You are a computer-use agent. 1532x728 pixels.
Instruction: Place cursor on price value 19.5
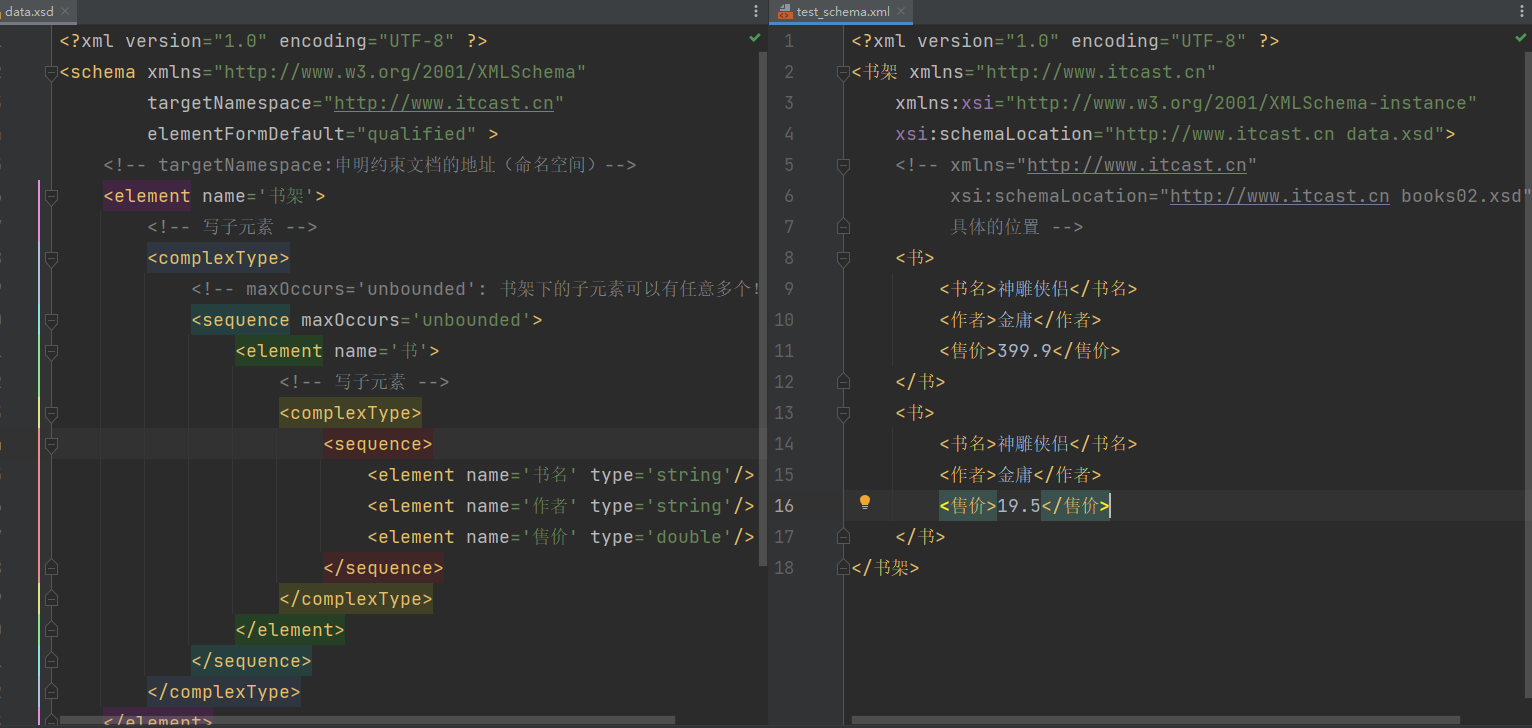coord(1019,506)
